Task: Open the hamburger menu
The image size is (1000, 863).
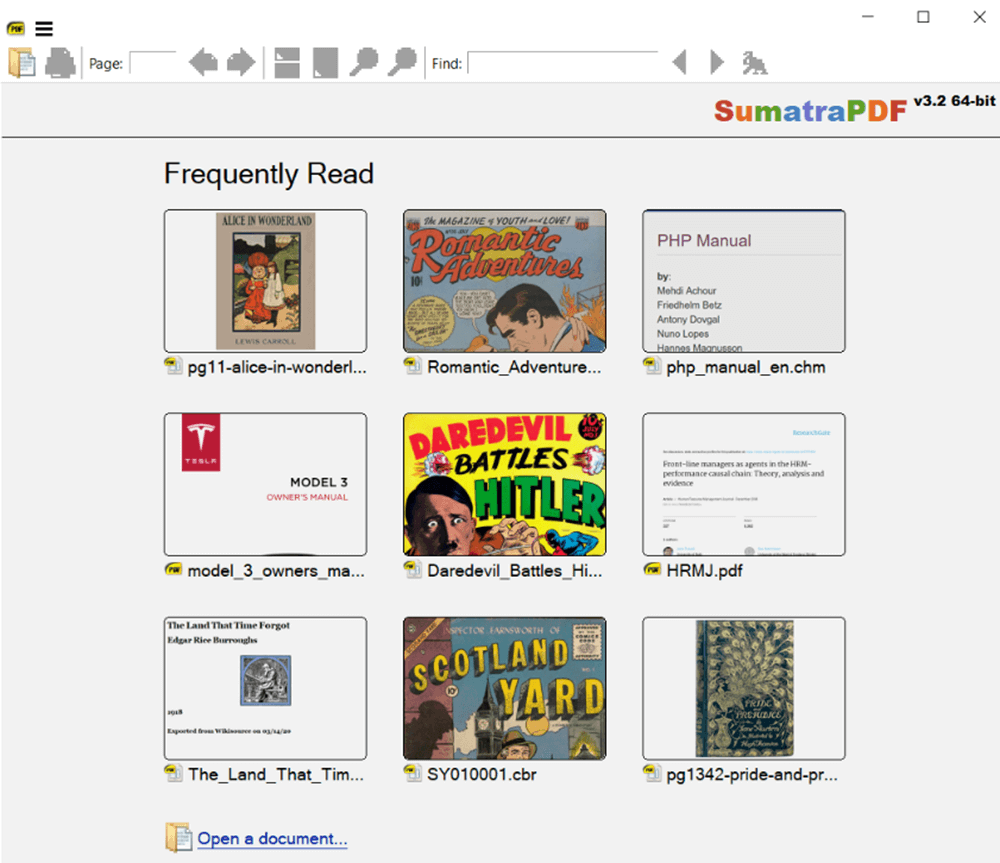Action: point(44,29)
